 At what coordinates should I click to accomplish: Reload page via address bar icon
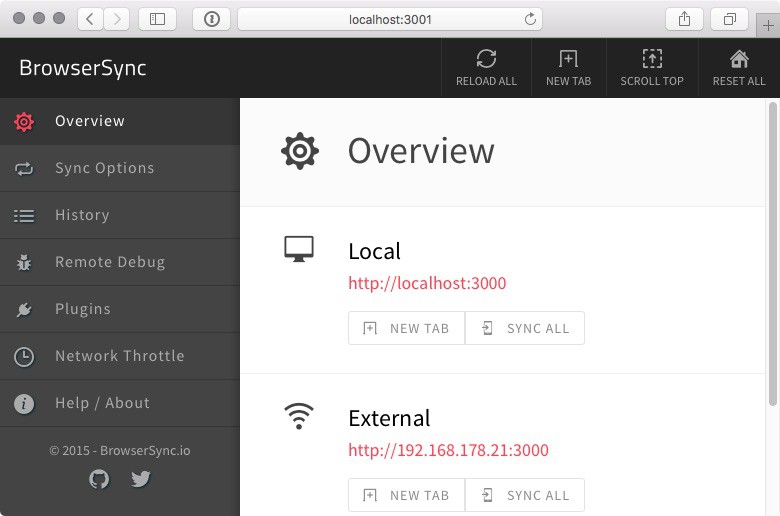click(530, 19)
